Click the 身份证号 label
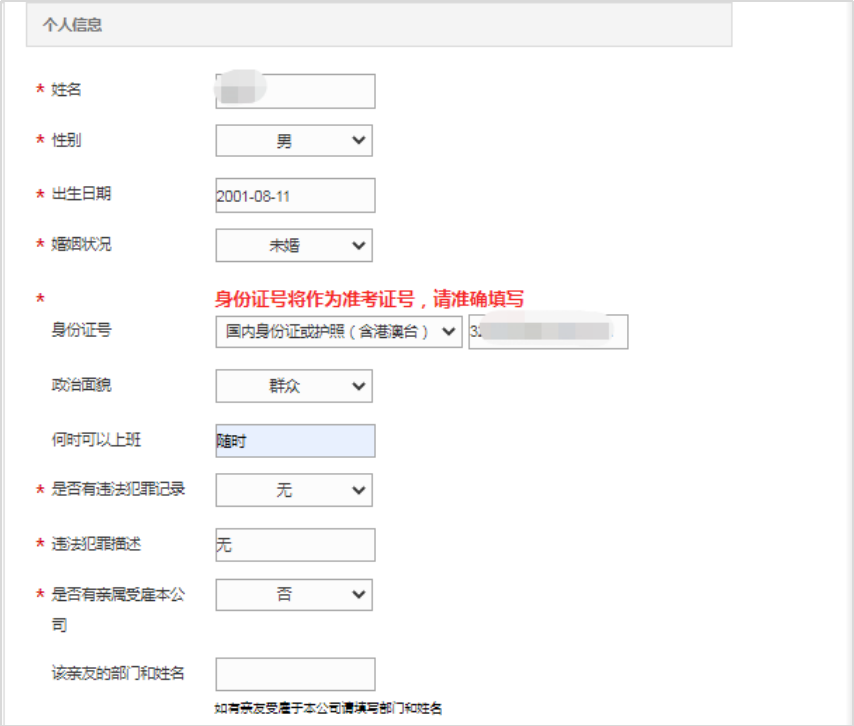The height and width of the screenshot is (726, 854). (x=81, y=330)
